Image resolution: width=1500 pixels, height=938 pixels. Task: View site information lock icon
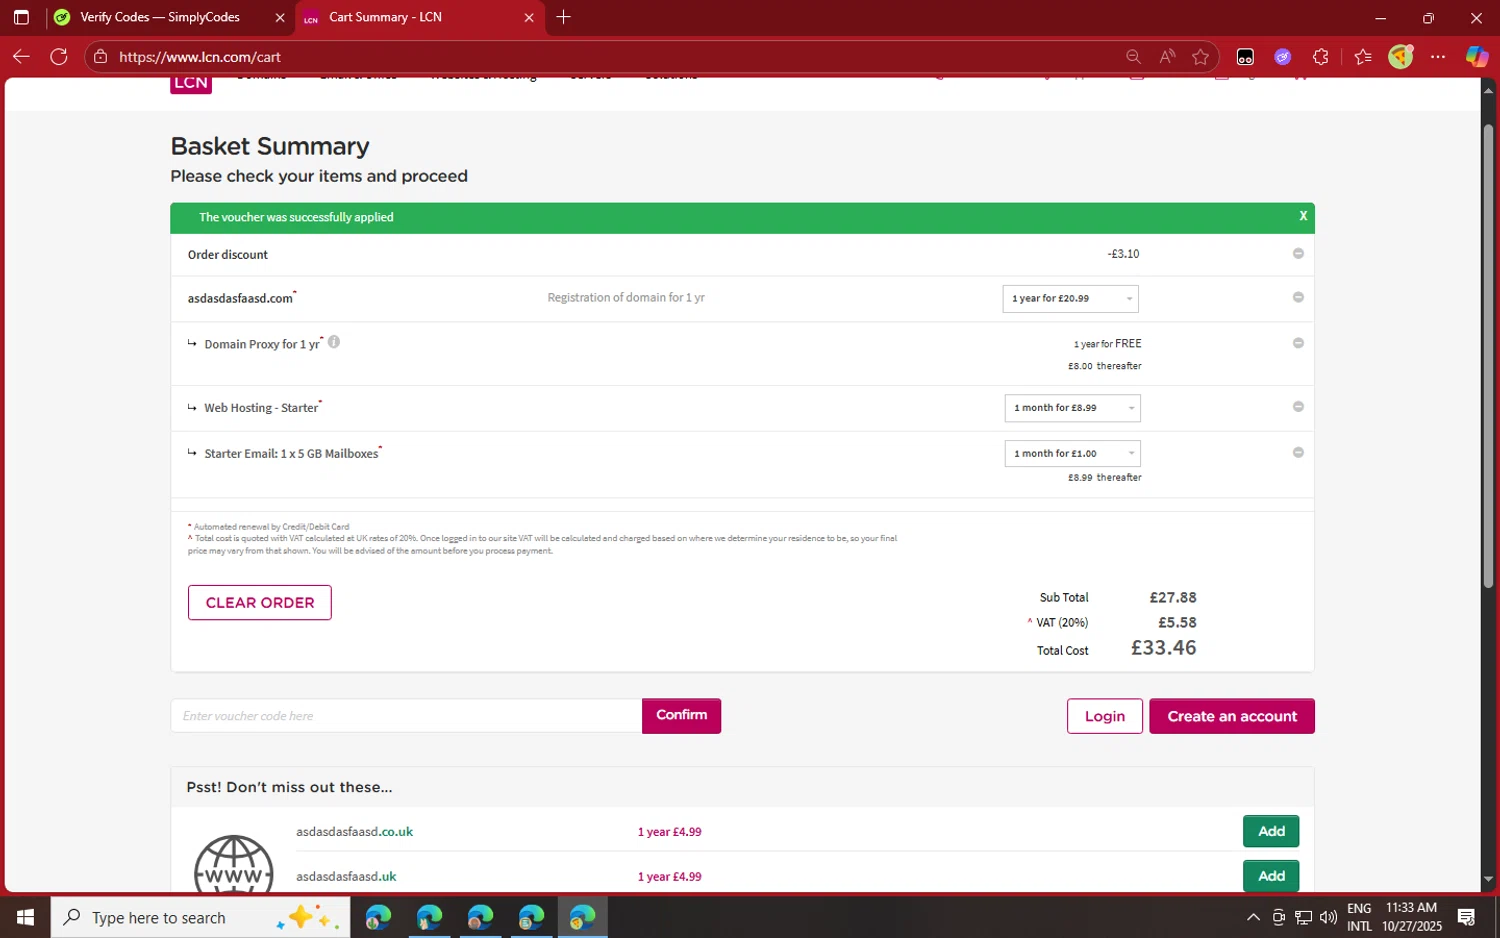(x=100, y=57)
